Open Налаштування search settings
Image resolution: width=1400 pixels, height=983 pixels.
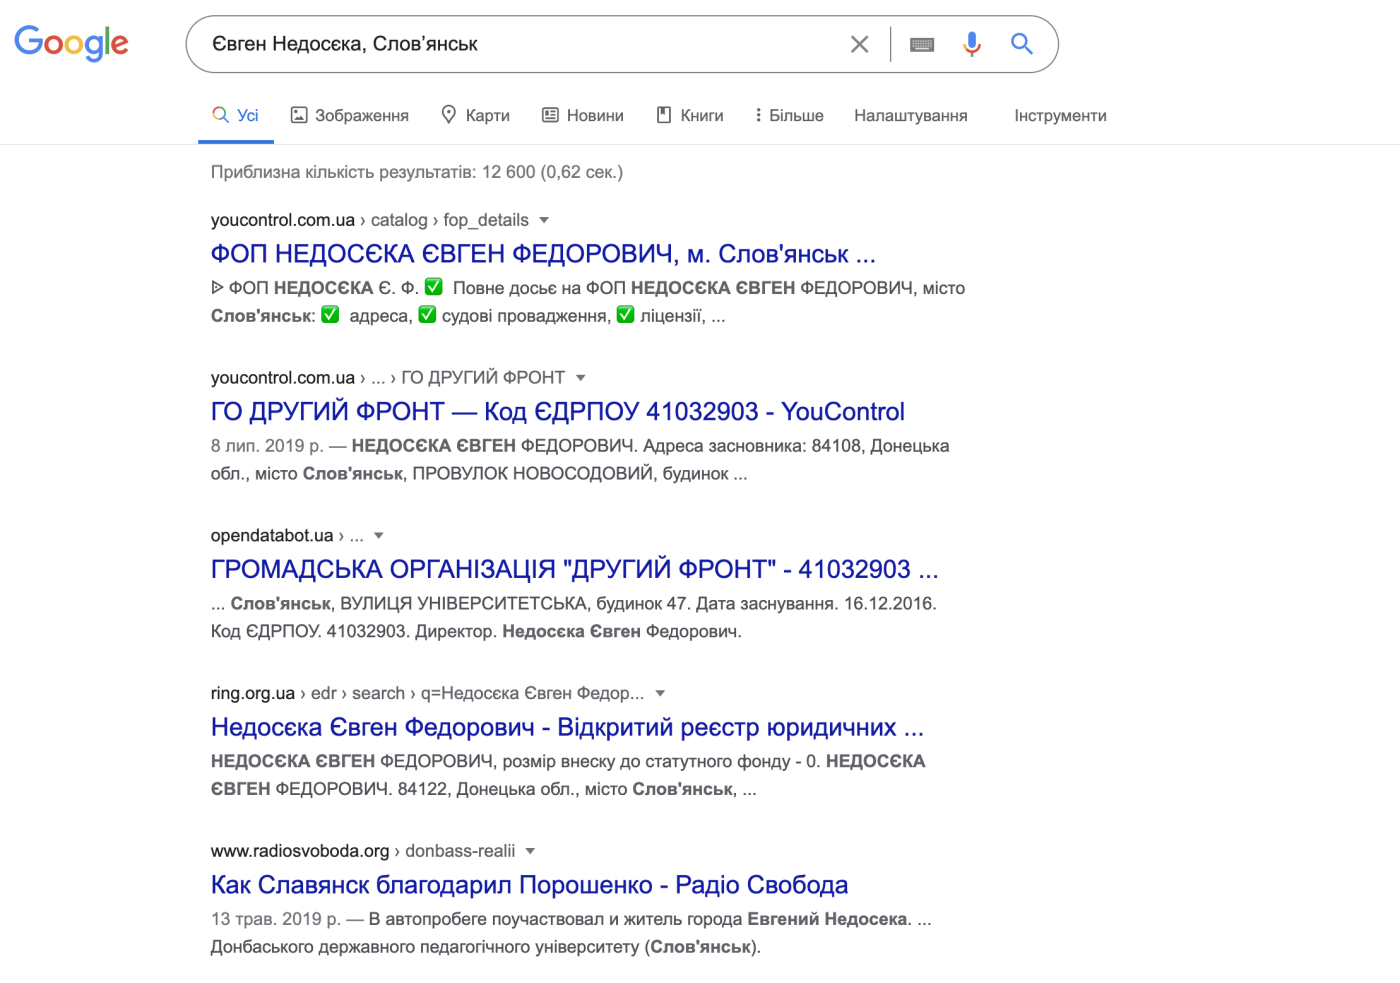pos(911,115)
